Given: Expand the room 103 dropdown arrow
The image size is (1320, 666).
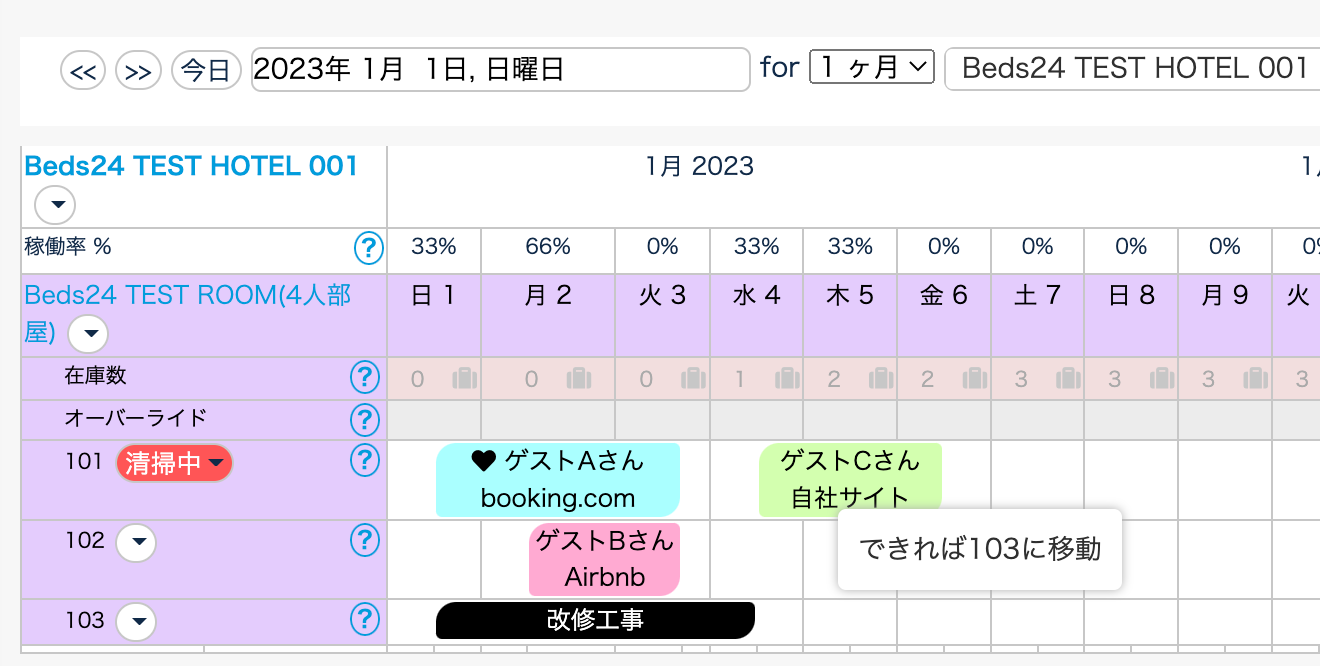Looking at the screenshot, I should click(137, 622).
